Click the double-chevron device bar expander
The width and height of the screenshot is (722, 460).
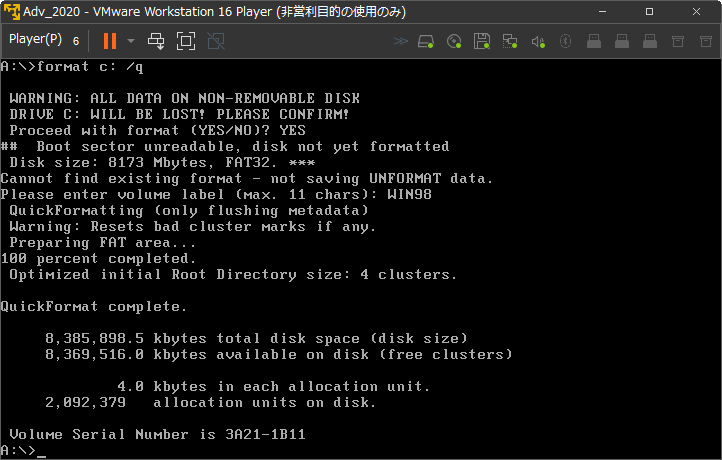coord(401,41)
